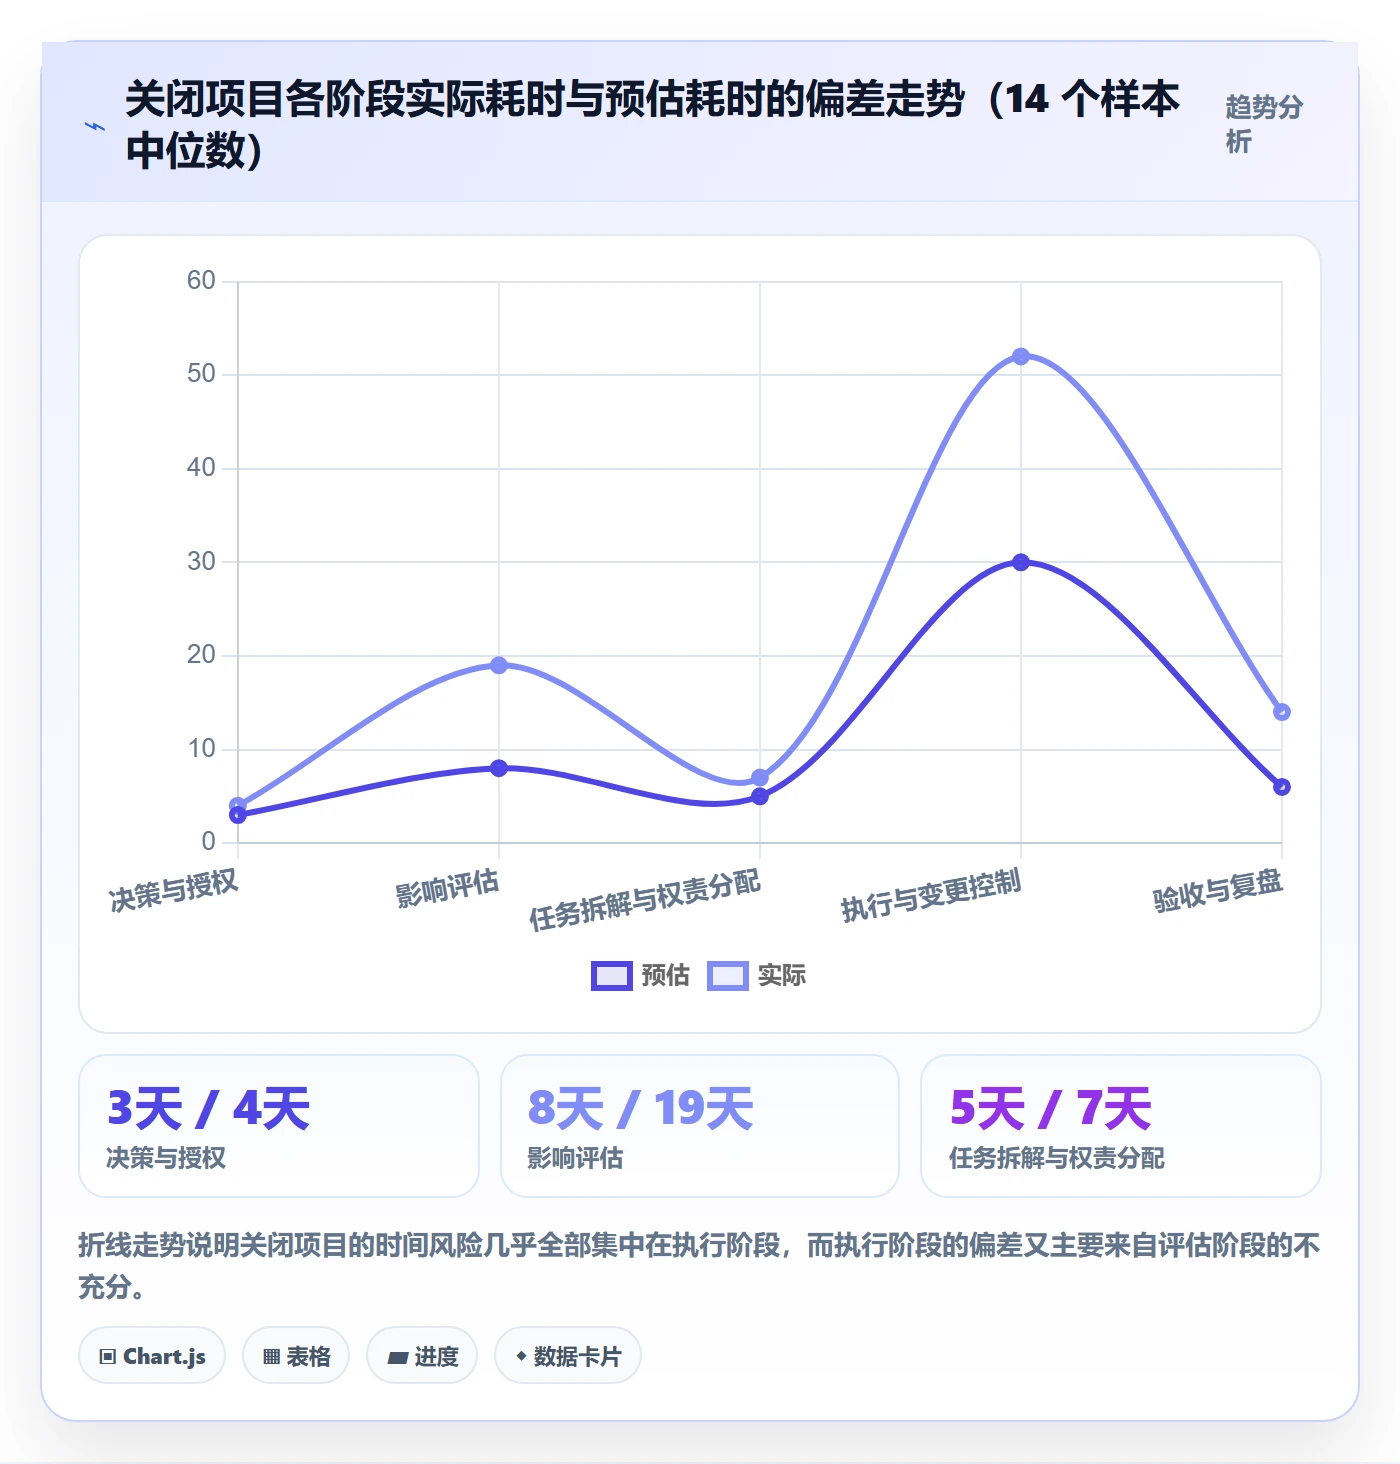1400x1464 pixels.
Task: Click the 验收与复盘 x-axis label
Action: [1218, 889]
